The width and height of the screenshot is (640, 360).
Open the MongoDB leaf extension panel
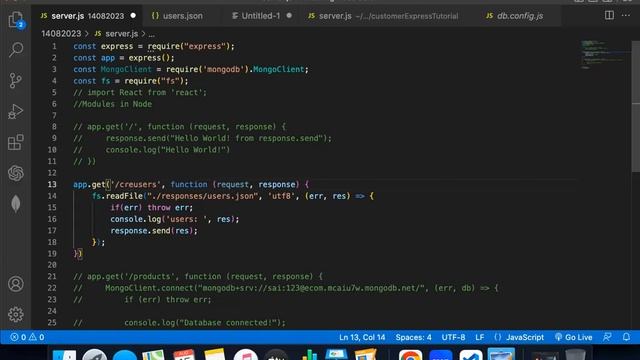pyautogui.click(x=16, y=204)
